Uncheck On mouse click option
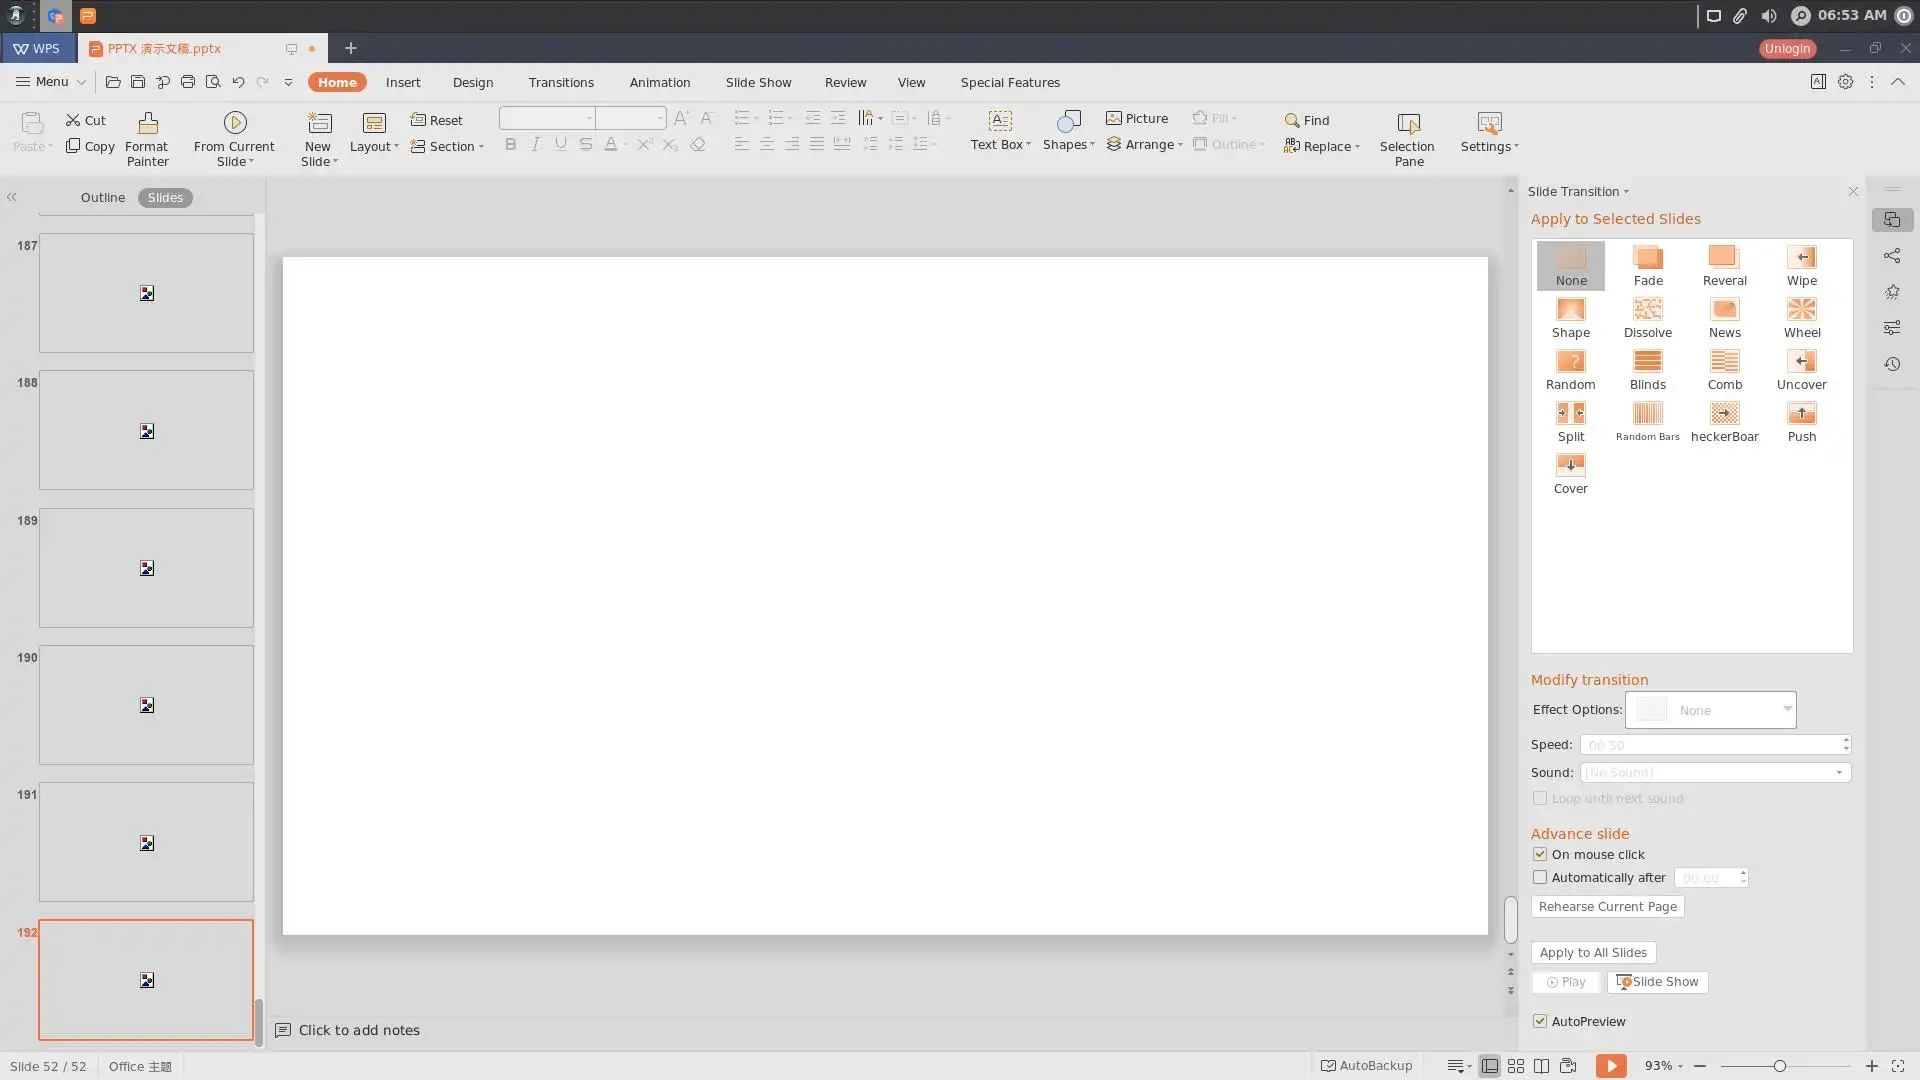Viewport: 1920px width, 1080px height. coord(1540,854)
